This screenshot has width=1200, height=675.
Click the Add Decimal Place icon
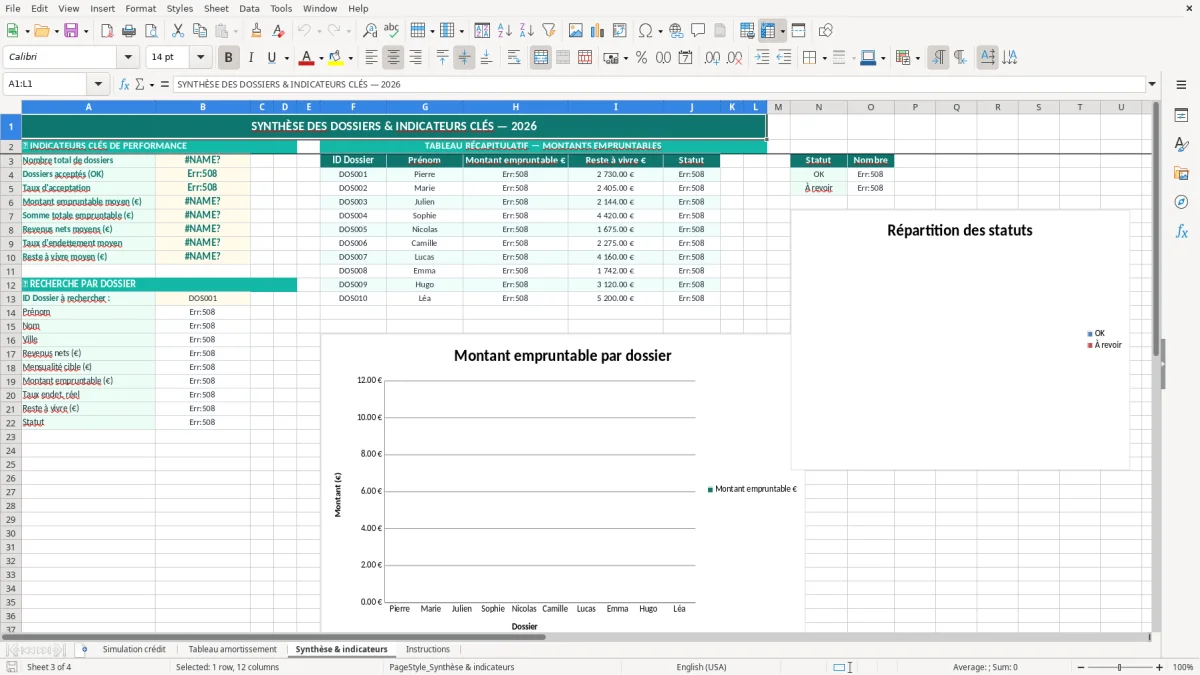[x=712, y=58]
